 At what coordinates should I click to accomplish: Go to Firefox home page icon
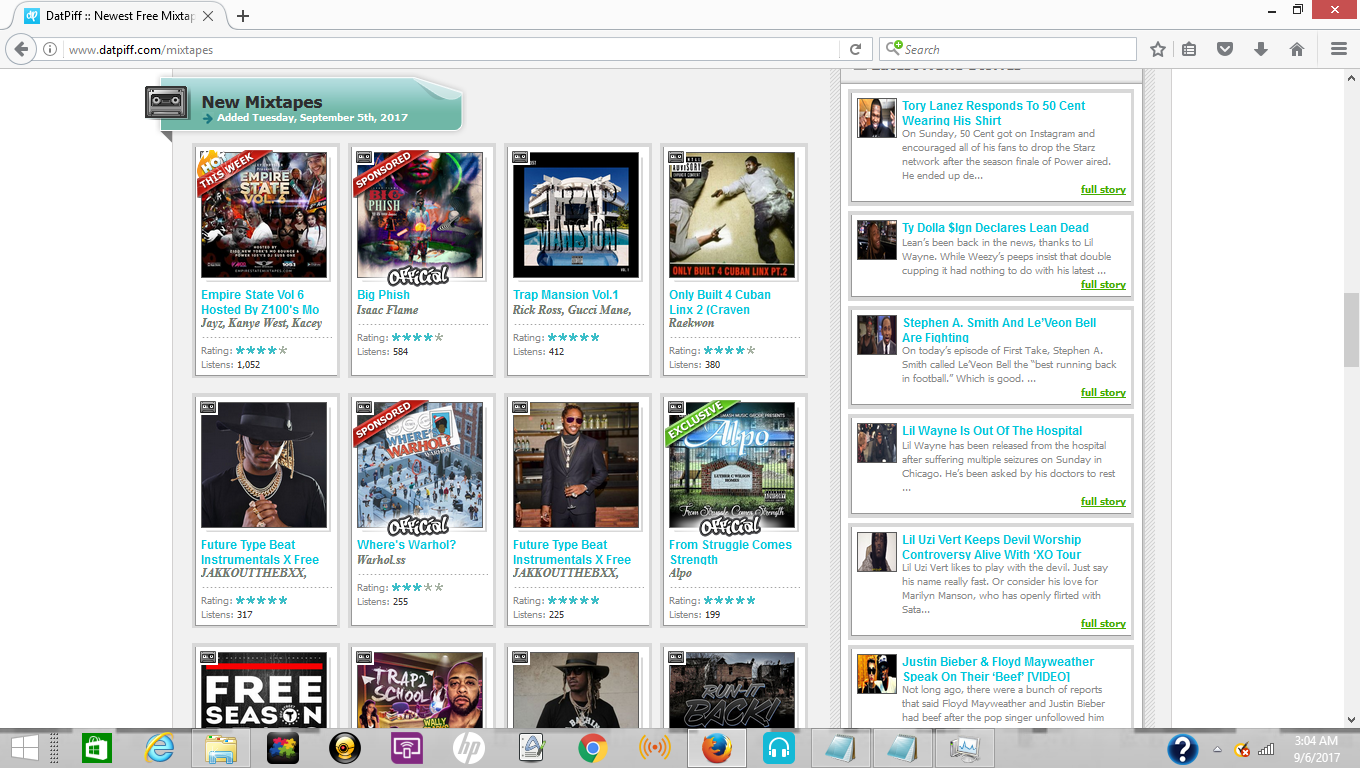[1297, 49]
